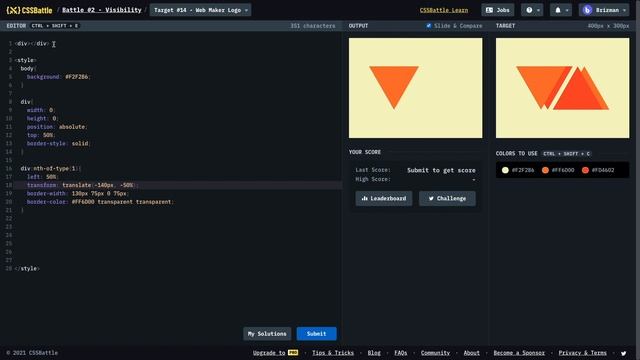Click the border-color code line

(x=100, y=202)
